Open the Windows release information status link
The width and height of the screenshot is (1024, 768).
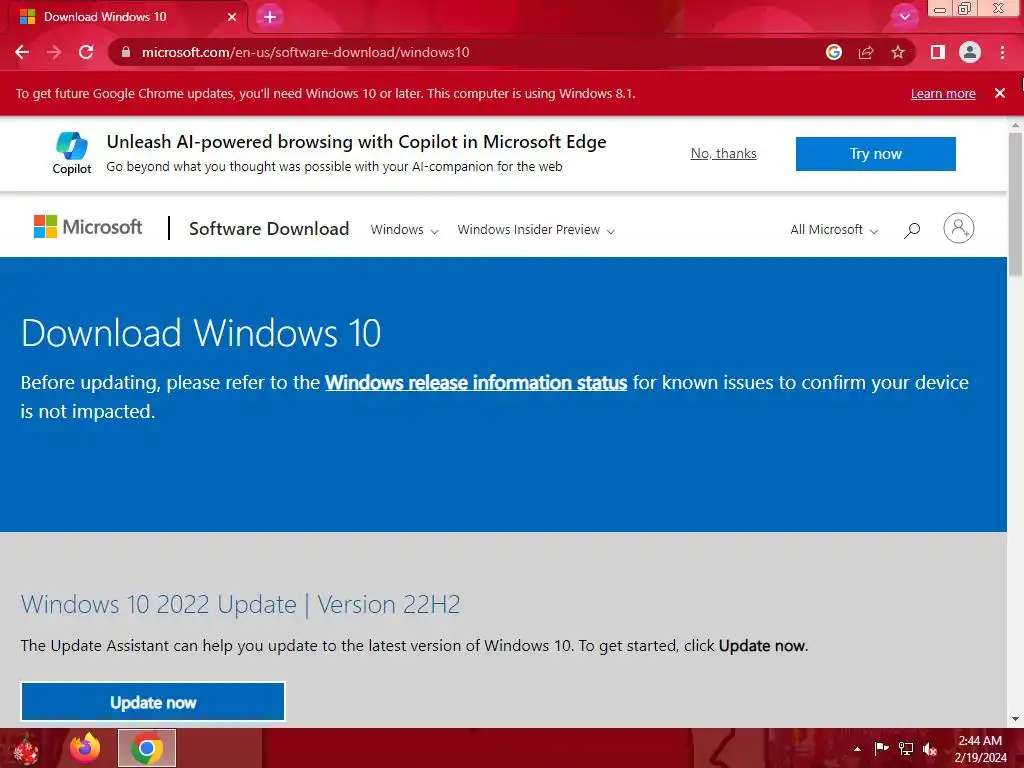pos(476,383)
